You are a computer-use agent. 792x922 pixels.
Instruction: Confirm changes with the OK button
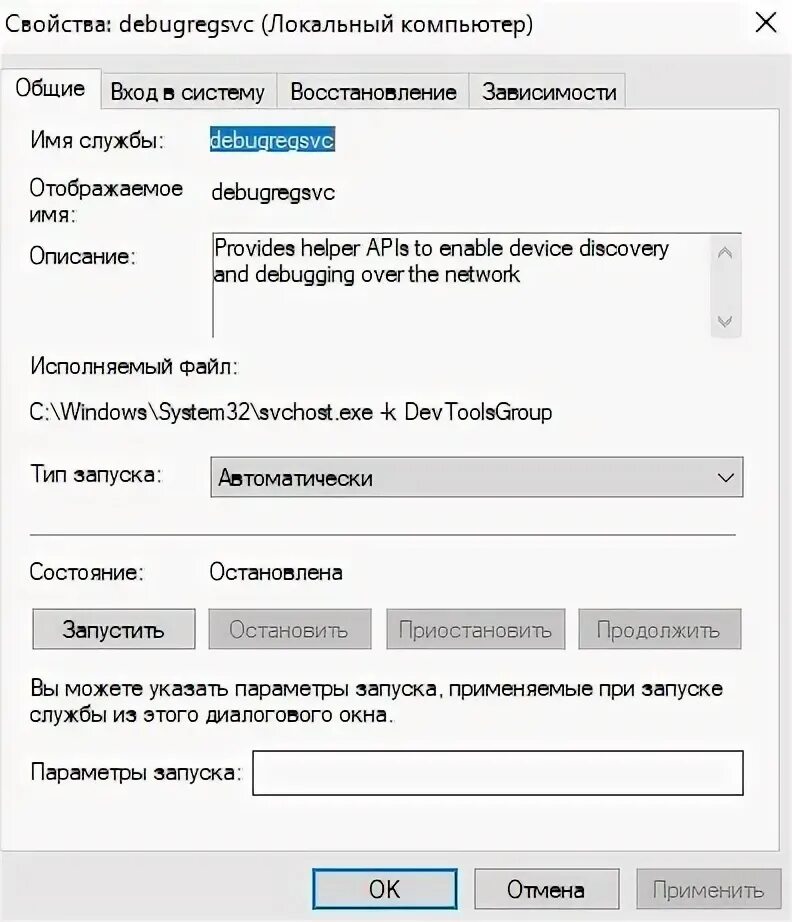coord(385,889)
